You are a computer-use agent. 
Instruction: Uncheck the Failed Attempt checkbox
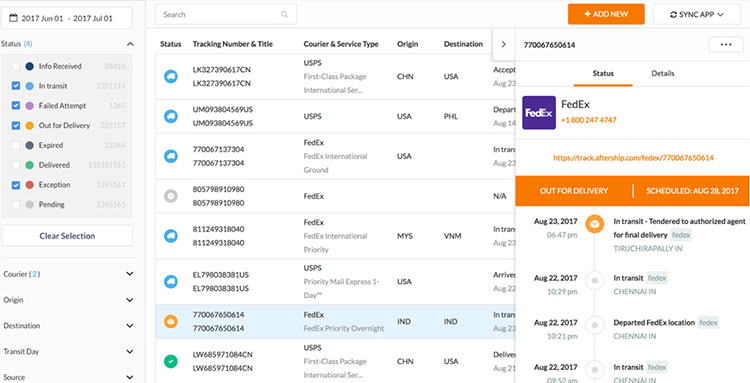pyautogui.click(x=16, y=106)
